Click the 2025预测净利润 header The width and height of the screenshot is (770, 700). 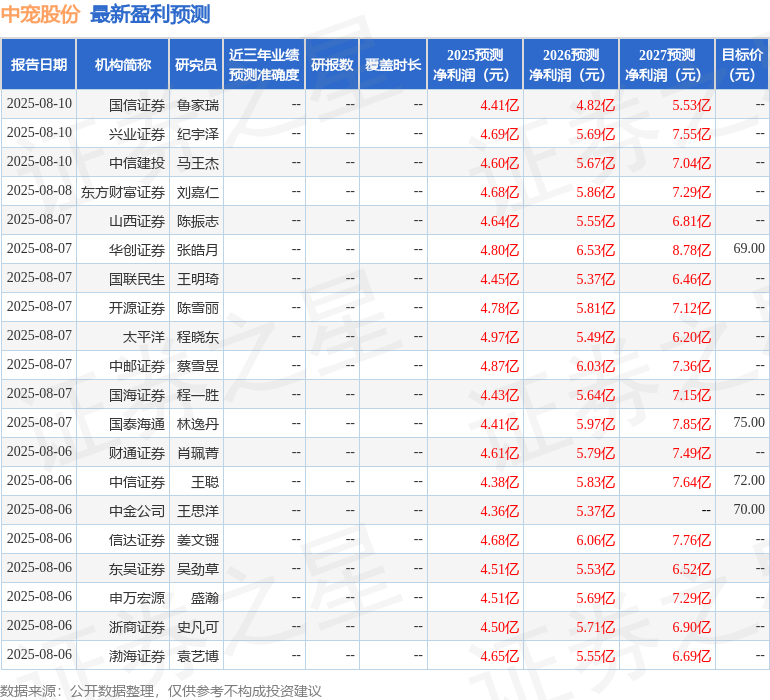click(475, 64)
